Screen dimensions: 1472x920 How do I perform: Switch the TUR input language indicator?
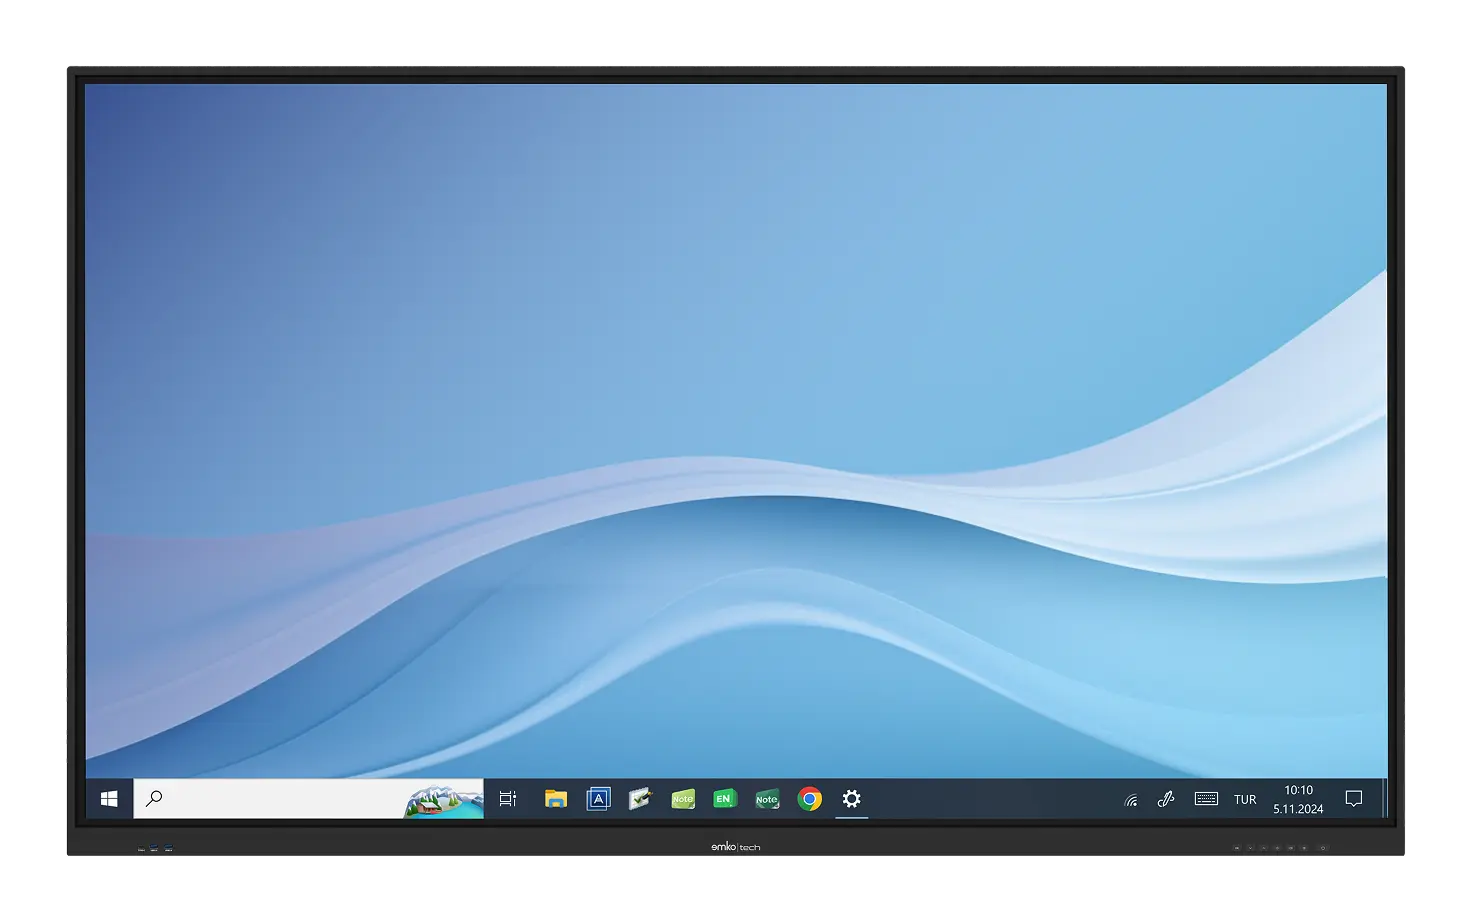[x=1245, y=800]
